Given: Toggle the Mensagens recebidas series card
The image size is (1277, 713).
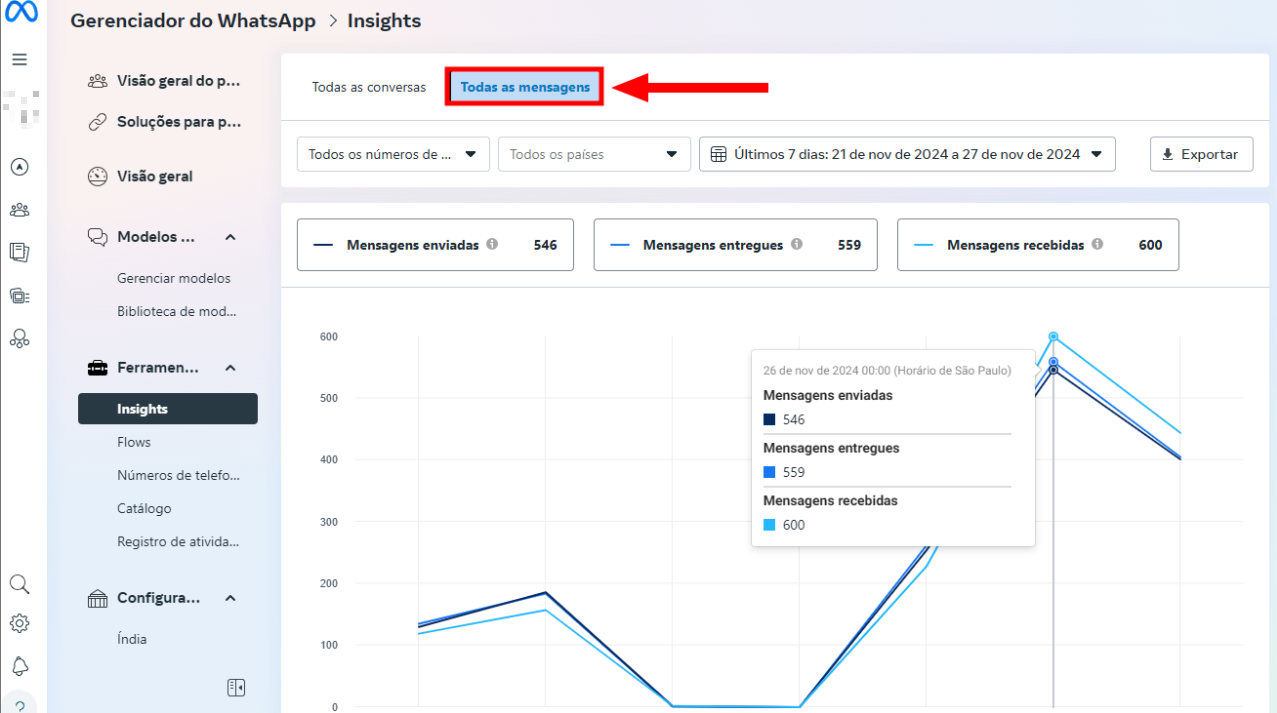Looking at the screenshot, I should pos(1037,245).
